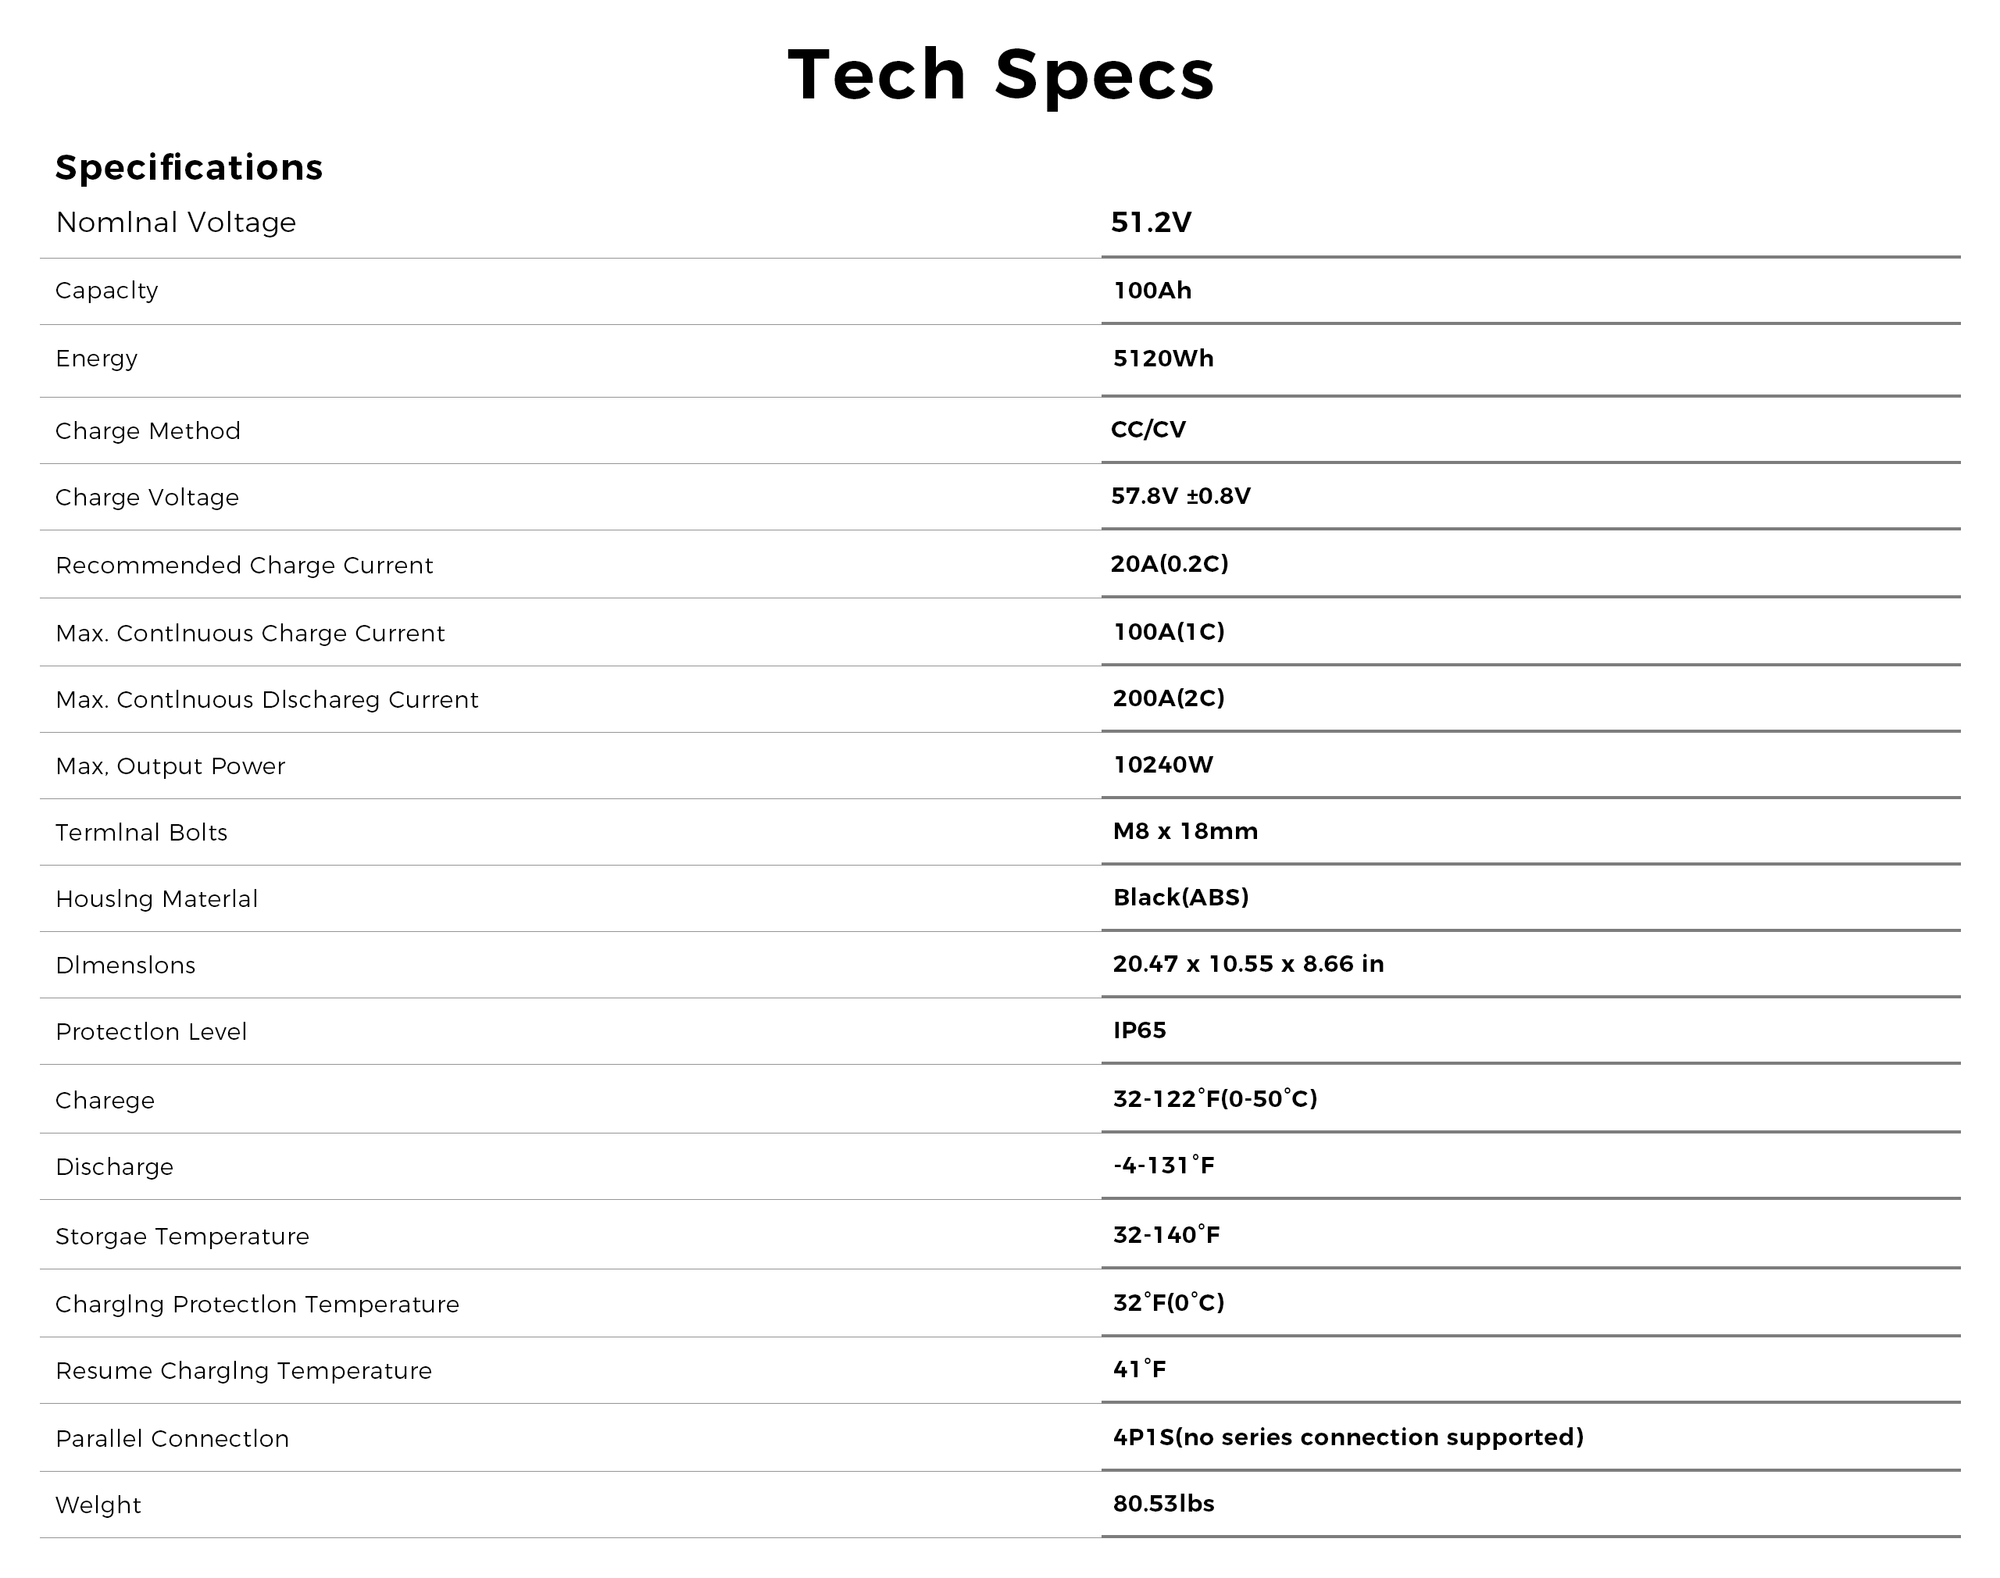Click the CC/CV charge method value
The width and height of the screenshot is (2000, 1578).
click(x=1148, y=429)
